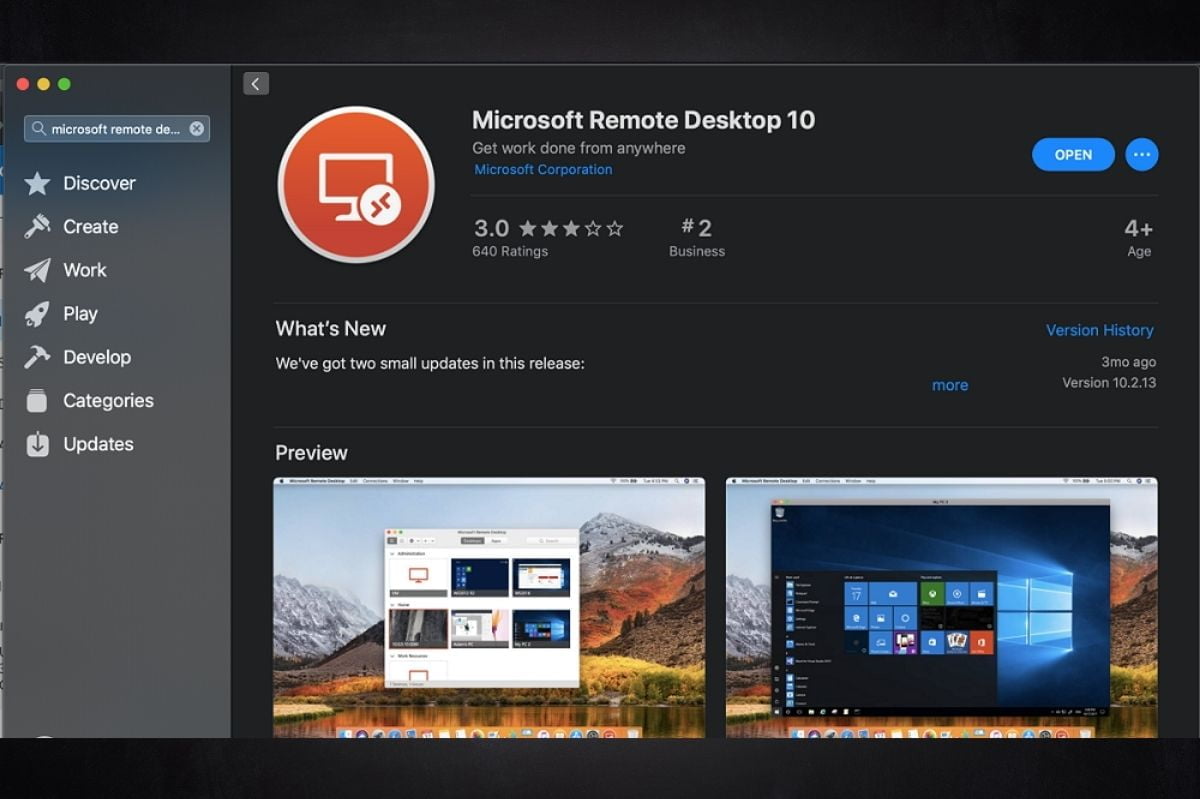
Task: Open the three-dot more options menu
Action: click(x=1141, y=154)
